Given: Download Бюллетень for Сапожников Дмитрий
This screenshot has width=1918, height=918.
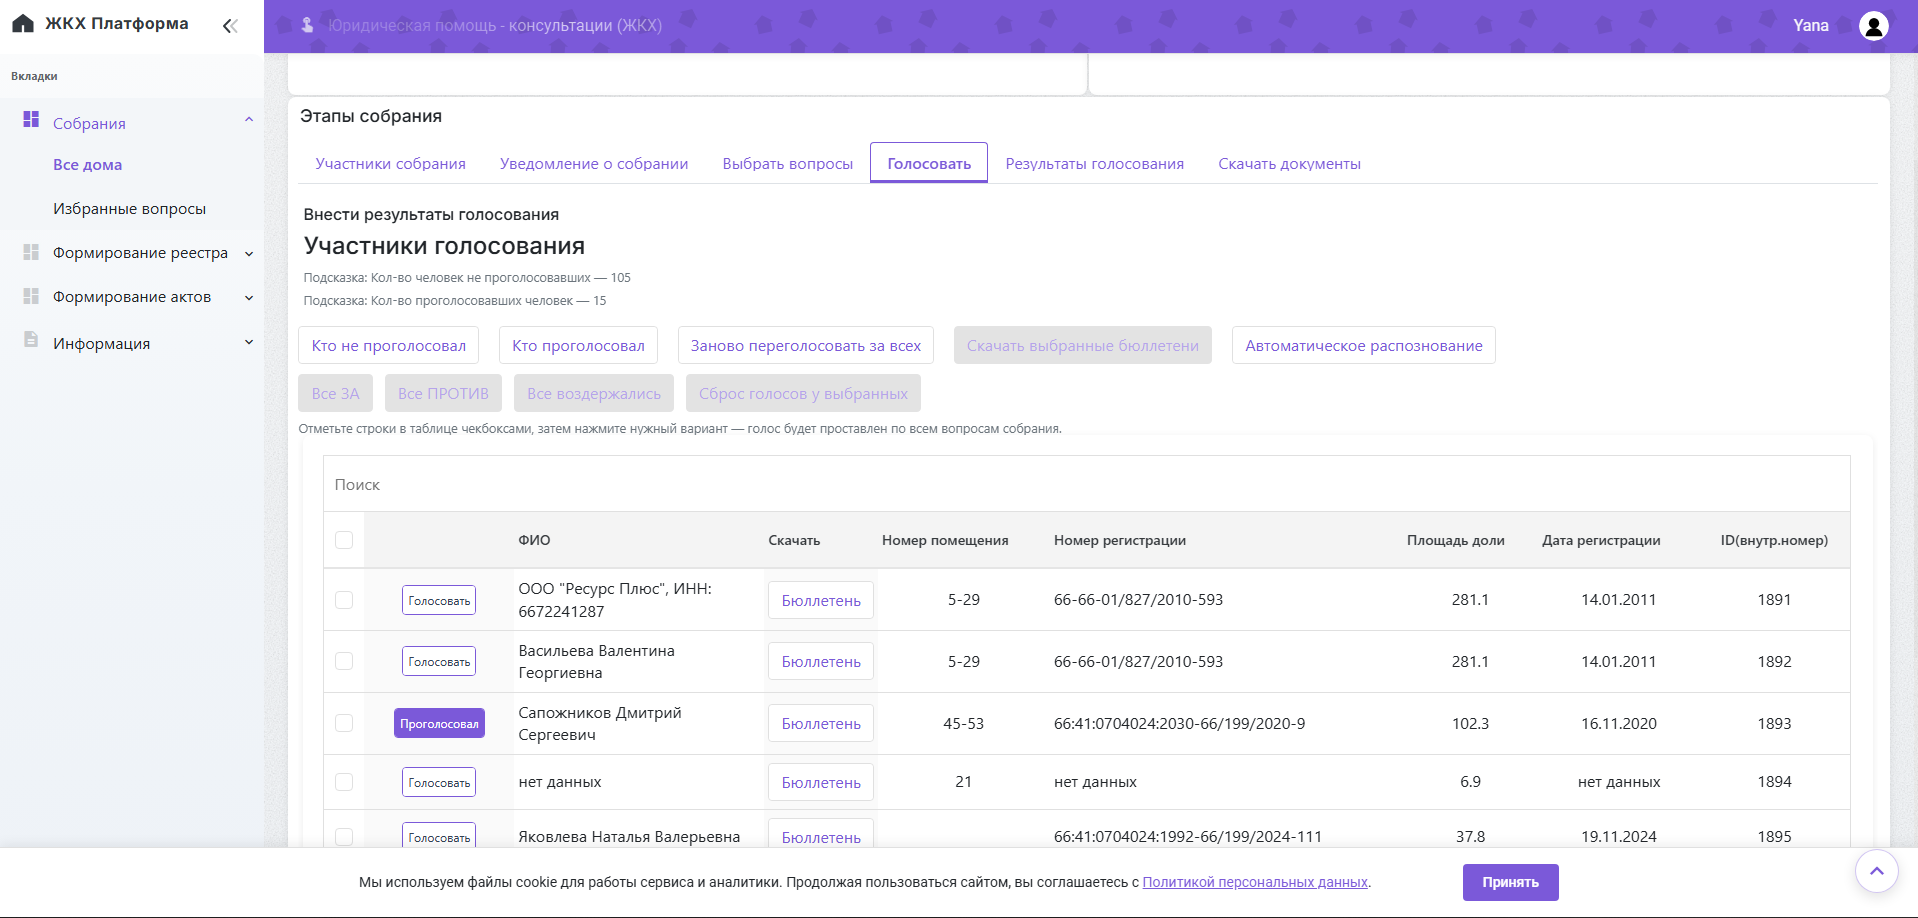Looking at the screenshot, I should (x=821, y=723).
